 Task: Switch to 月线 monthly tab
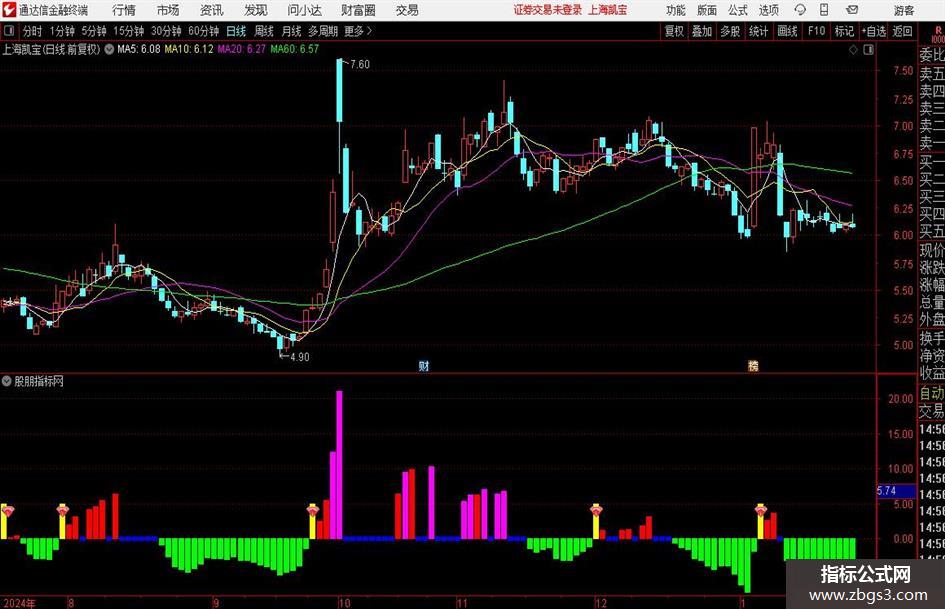(x=291, y=31)
